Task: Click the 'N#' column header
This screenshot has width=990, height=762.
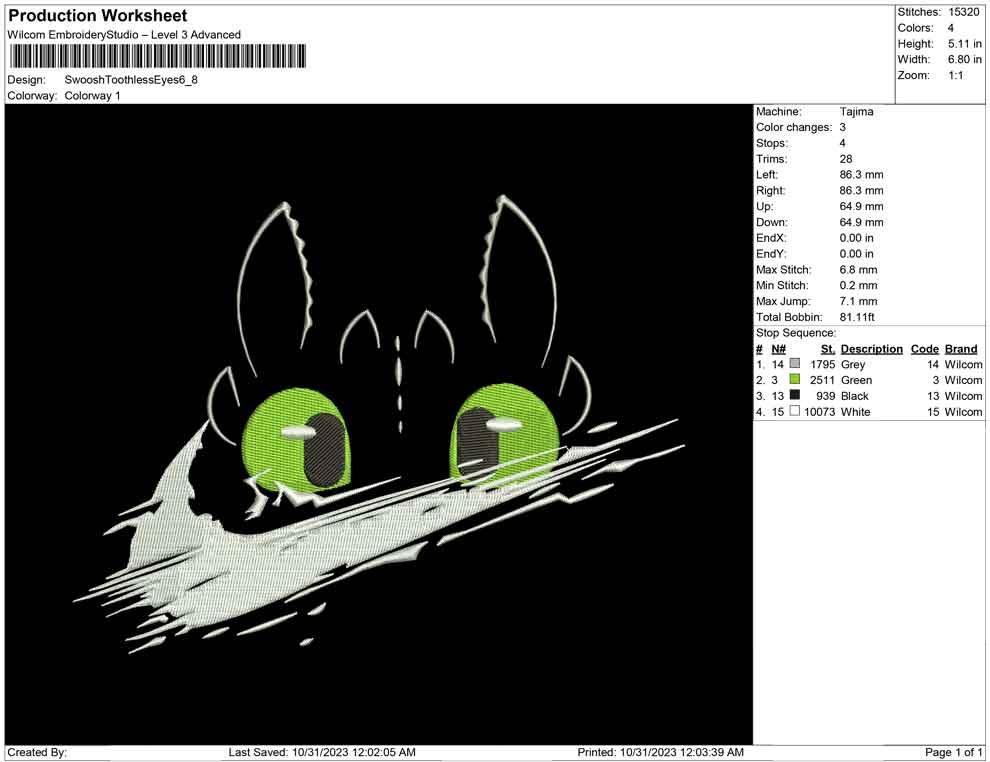Action: click(778, 349)
